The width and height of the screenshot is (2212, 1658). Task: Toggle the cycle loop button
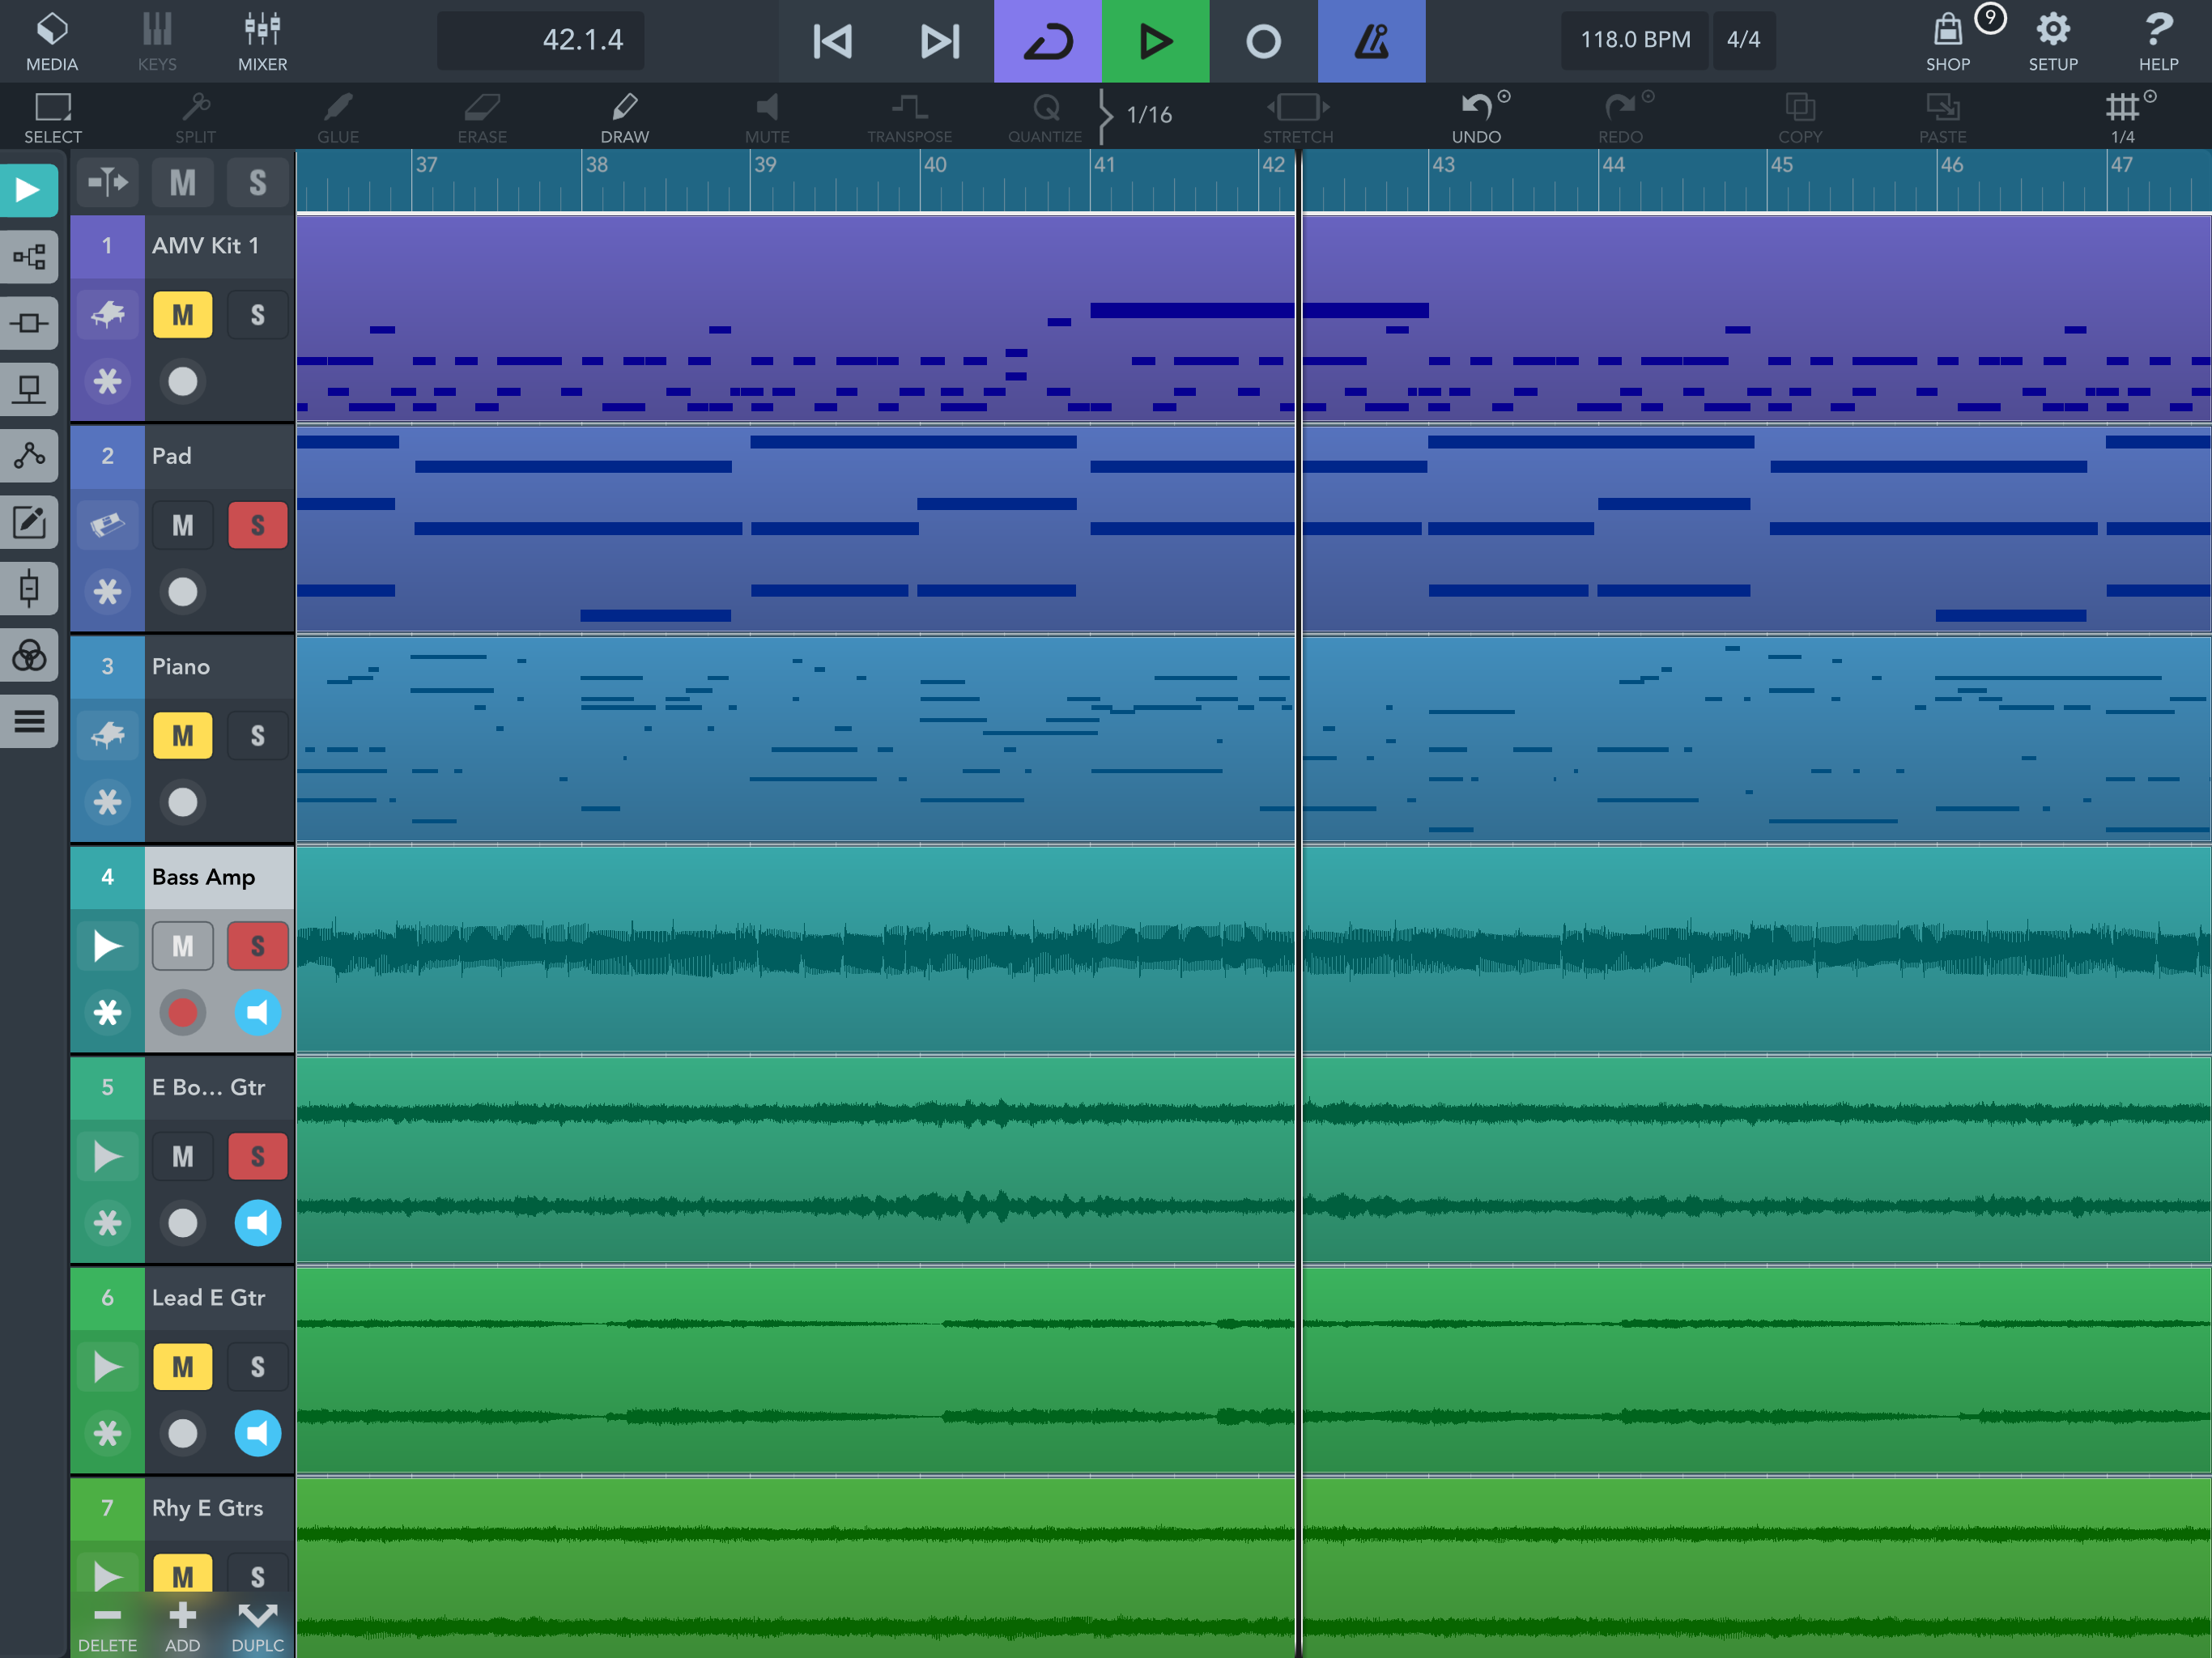1047,41
